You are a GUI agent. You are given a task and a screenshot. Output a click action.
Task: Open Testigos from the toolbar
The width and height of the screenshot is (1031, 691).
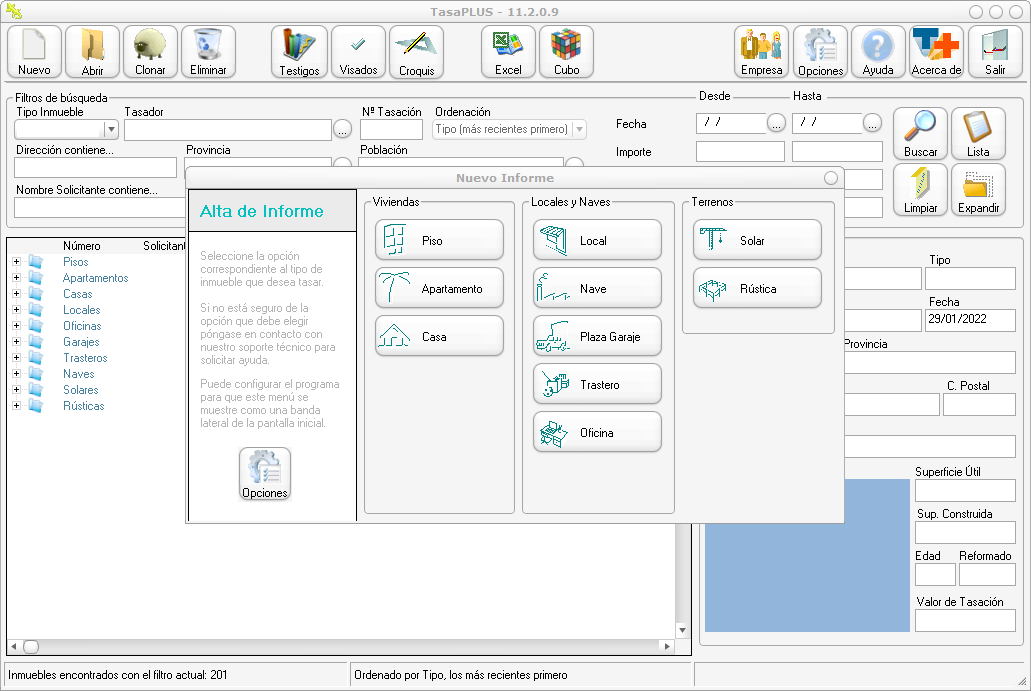tap(299, 52)
